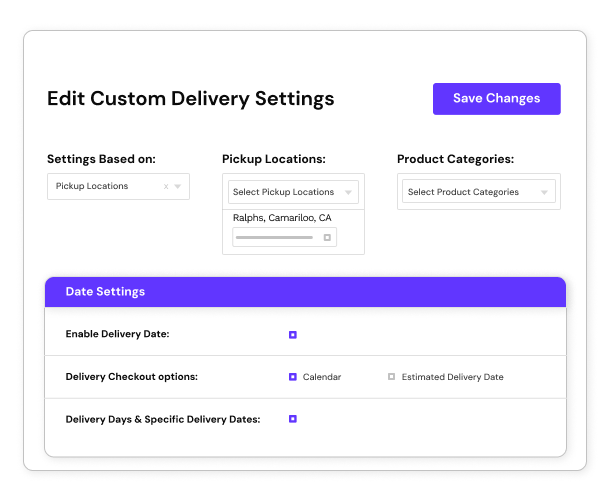Click the Ralphs, Camariloo, CA entry
The height and width of the screenshot is (500, 610).
282,218
